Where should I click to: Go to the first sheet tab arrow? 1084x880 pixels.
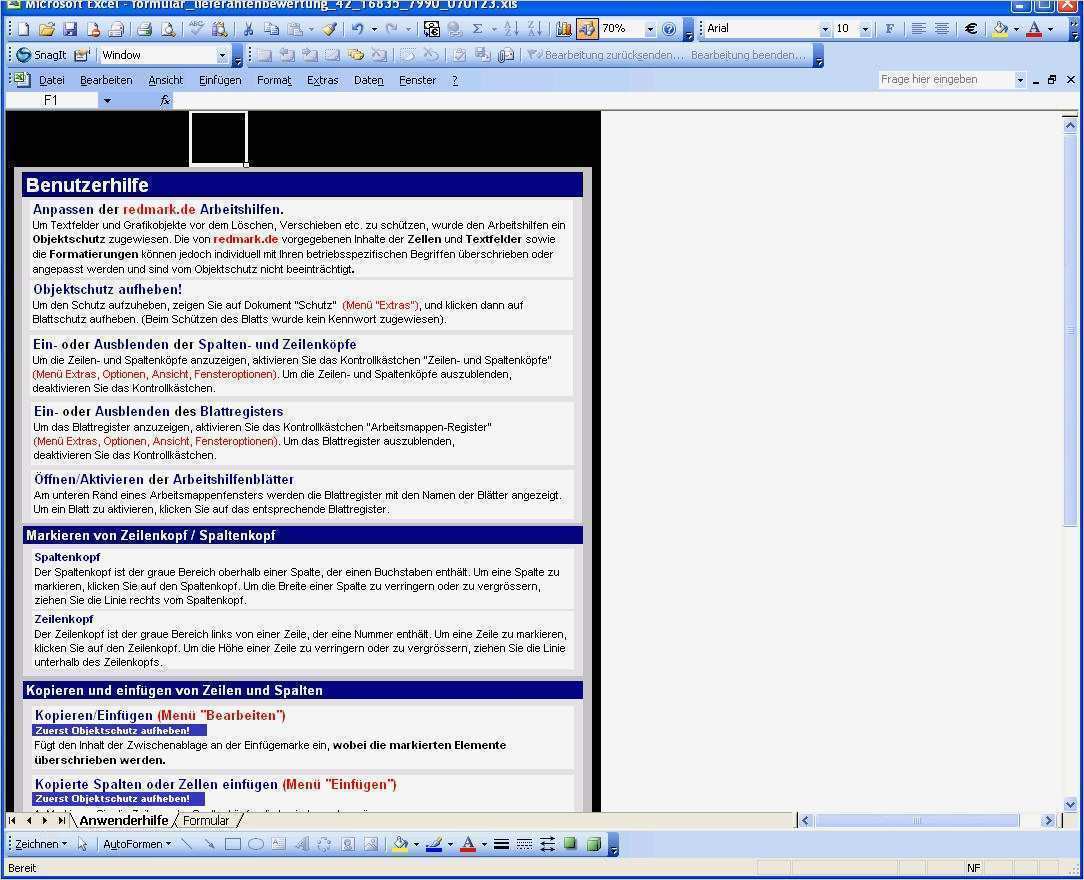tap(12, 821)
